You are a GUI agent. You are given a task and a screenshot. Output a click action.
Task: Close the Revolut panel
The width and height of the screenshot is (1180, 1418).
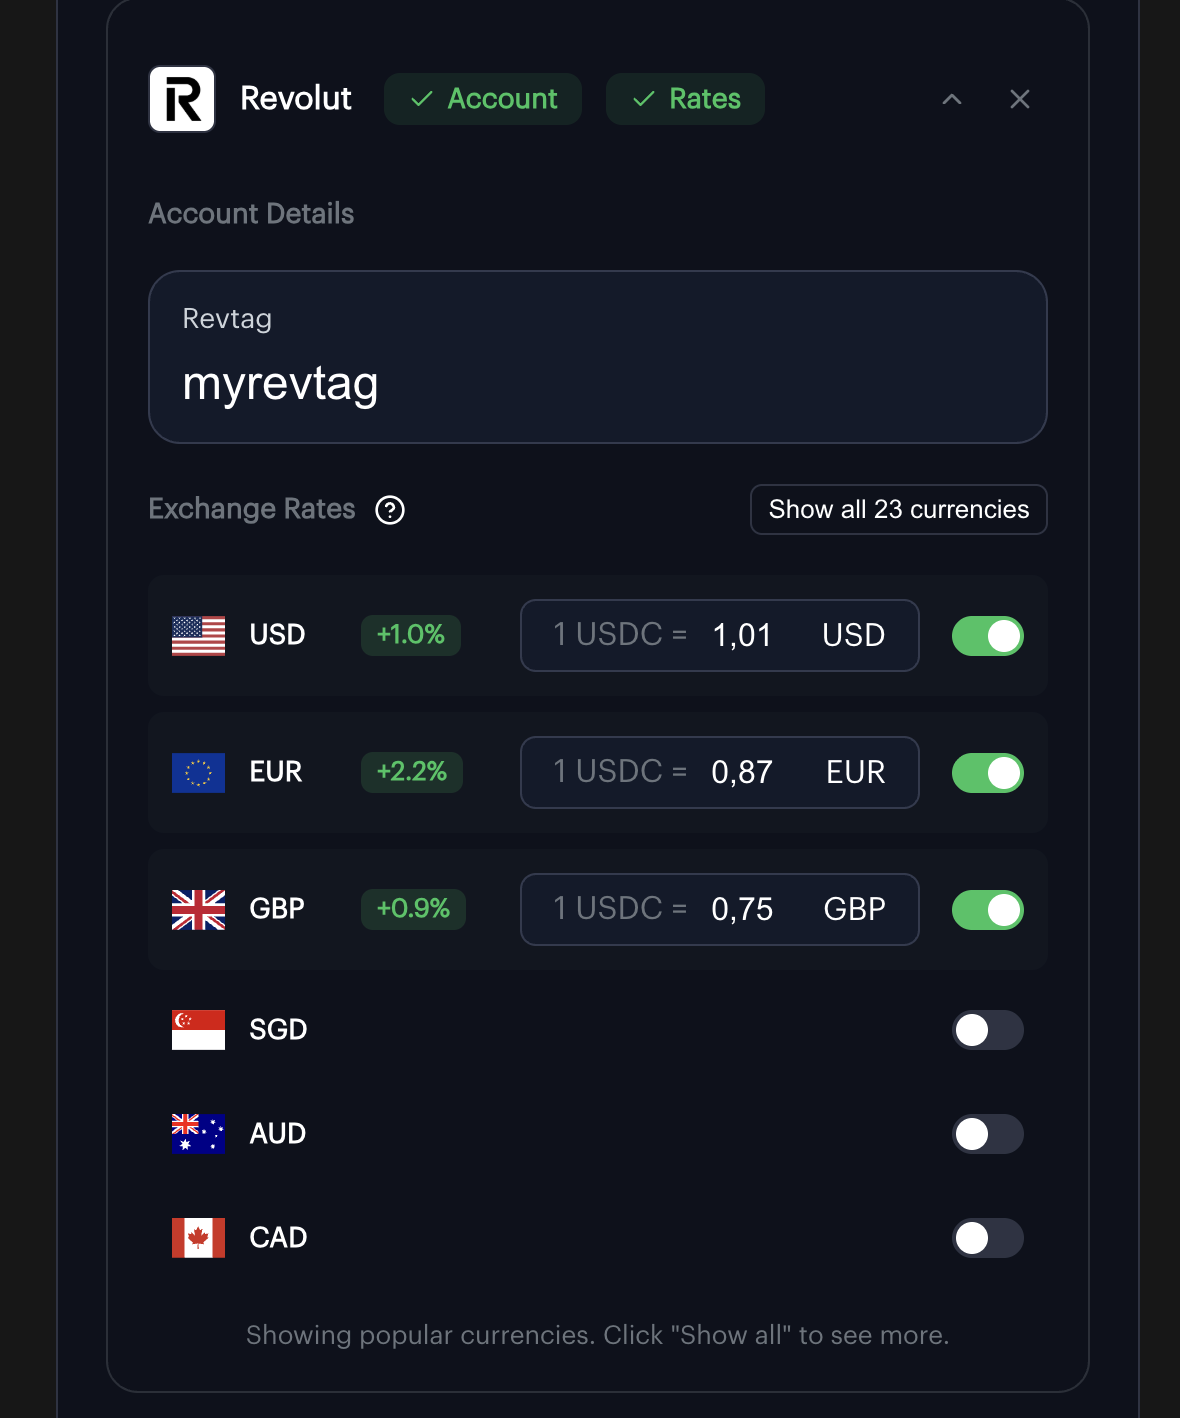[x=1020, y=99]
